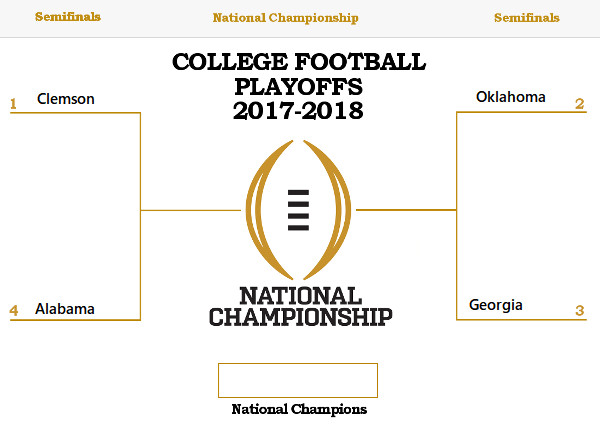Click the four black laces in logo
The width and height of the screenshot is (600, 432).
[x=298, y=210]
